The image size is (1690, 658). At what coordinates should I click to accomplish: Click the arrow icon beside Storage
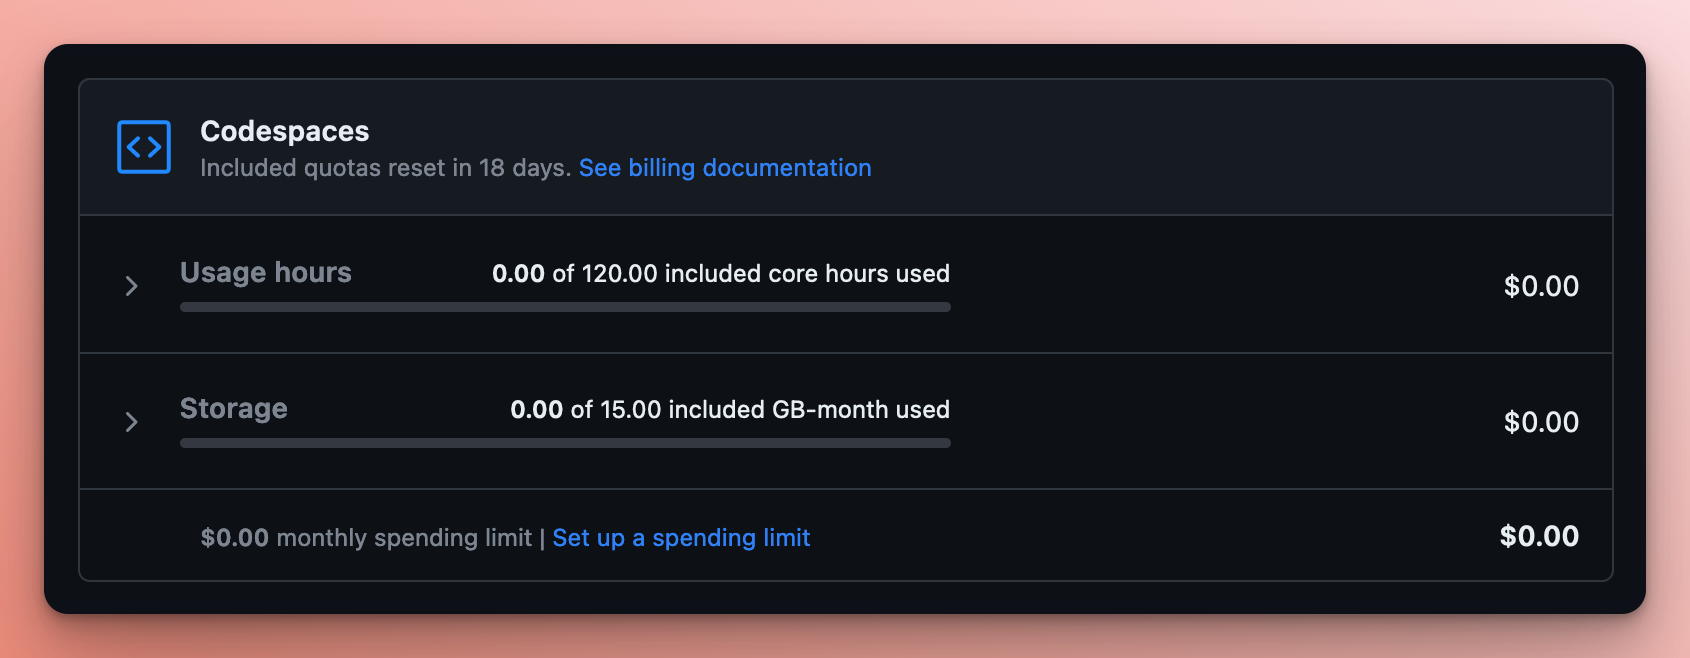(x=132, y=422)
